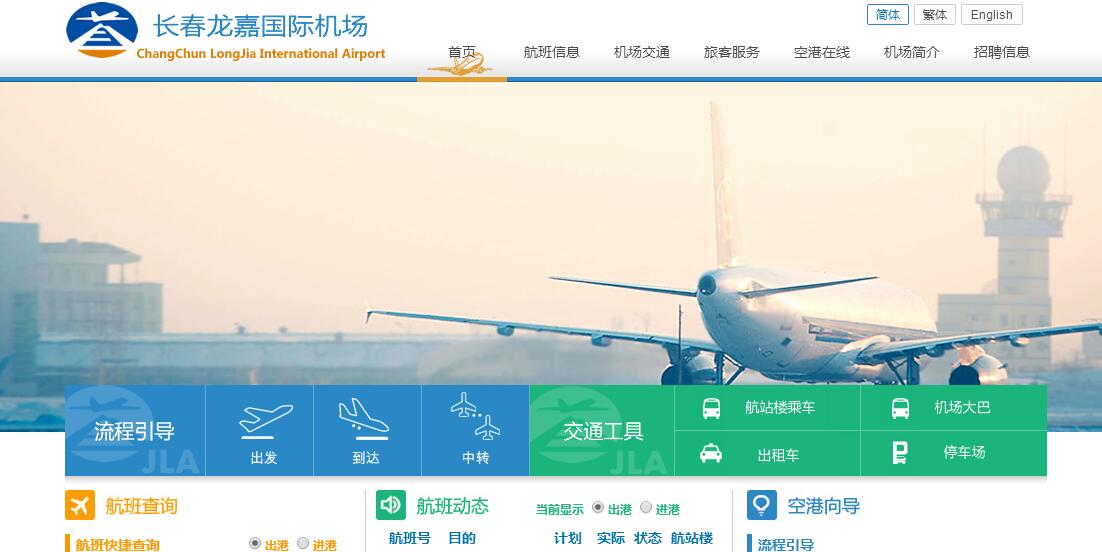Click ChangChun LongJia International Airport title text
1102x552 pixels.
click(x=261, y=53)
